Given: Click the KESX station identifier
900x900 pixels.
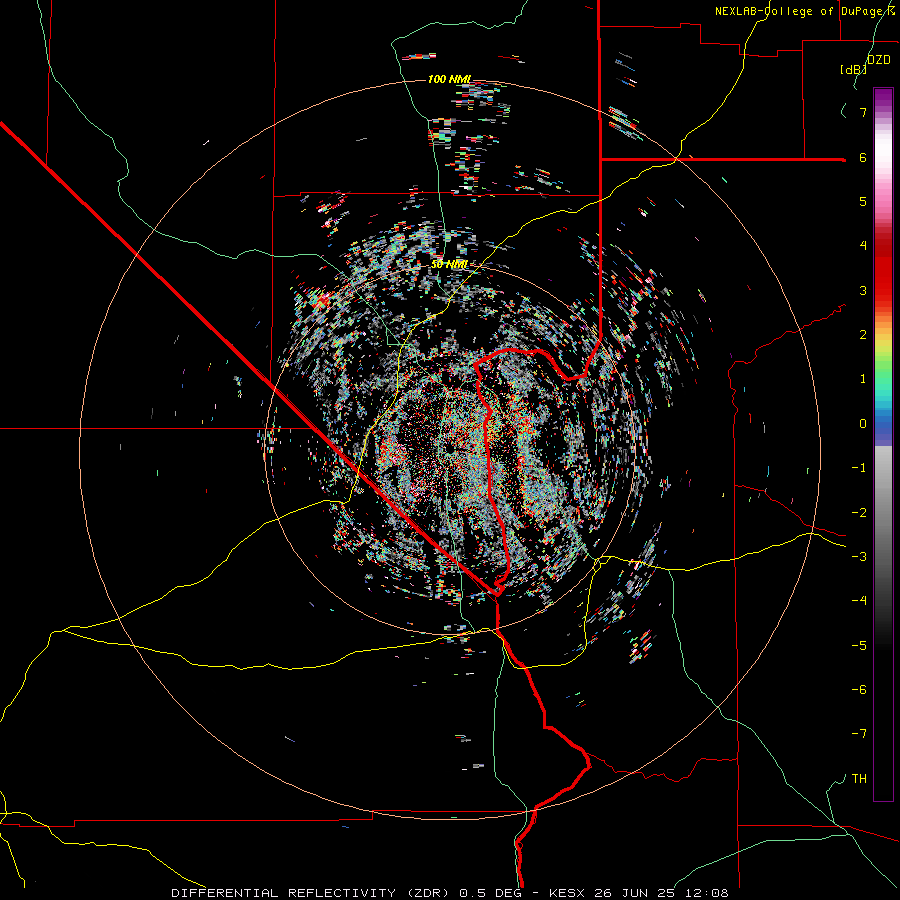Looking at the screenshot, I should point(568,893).
